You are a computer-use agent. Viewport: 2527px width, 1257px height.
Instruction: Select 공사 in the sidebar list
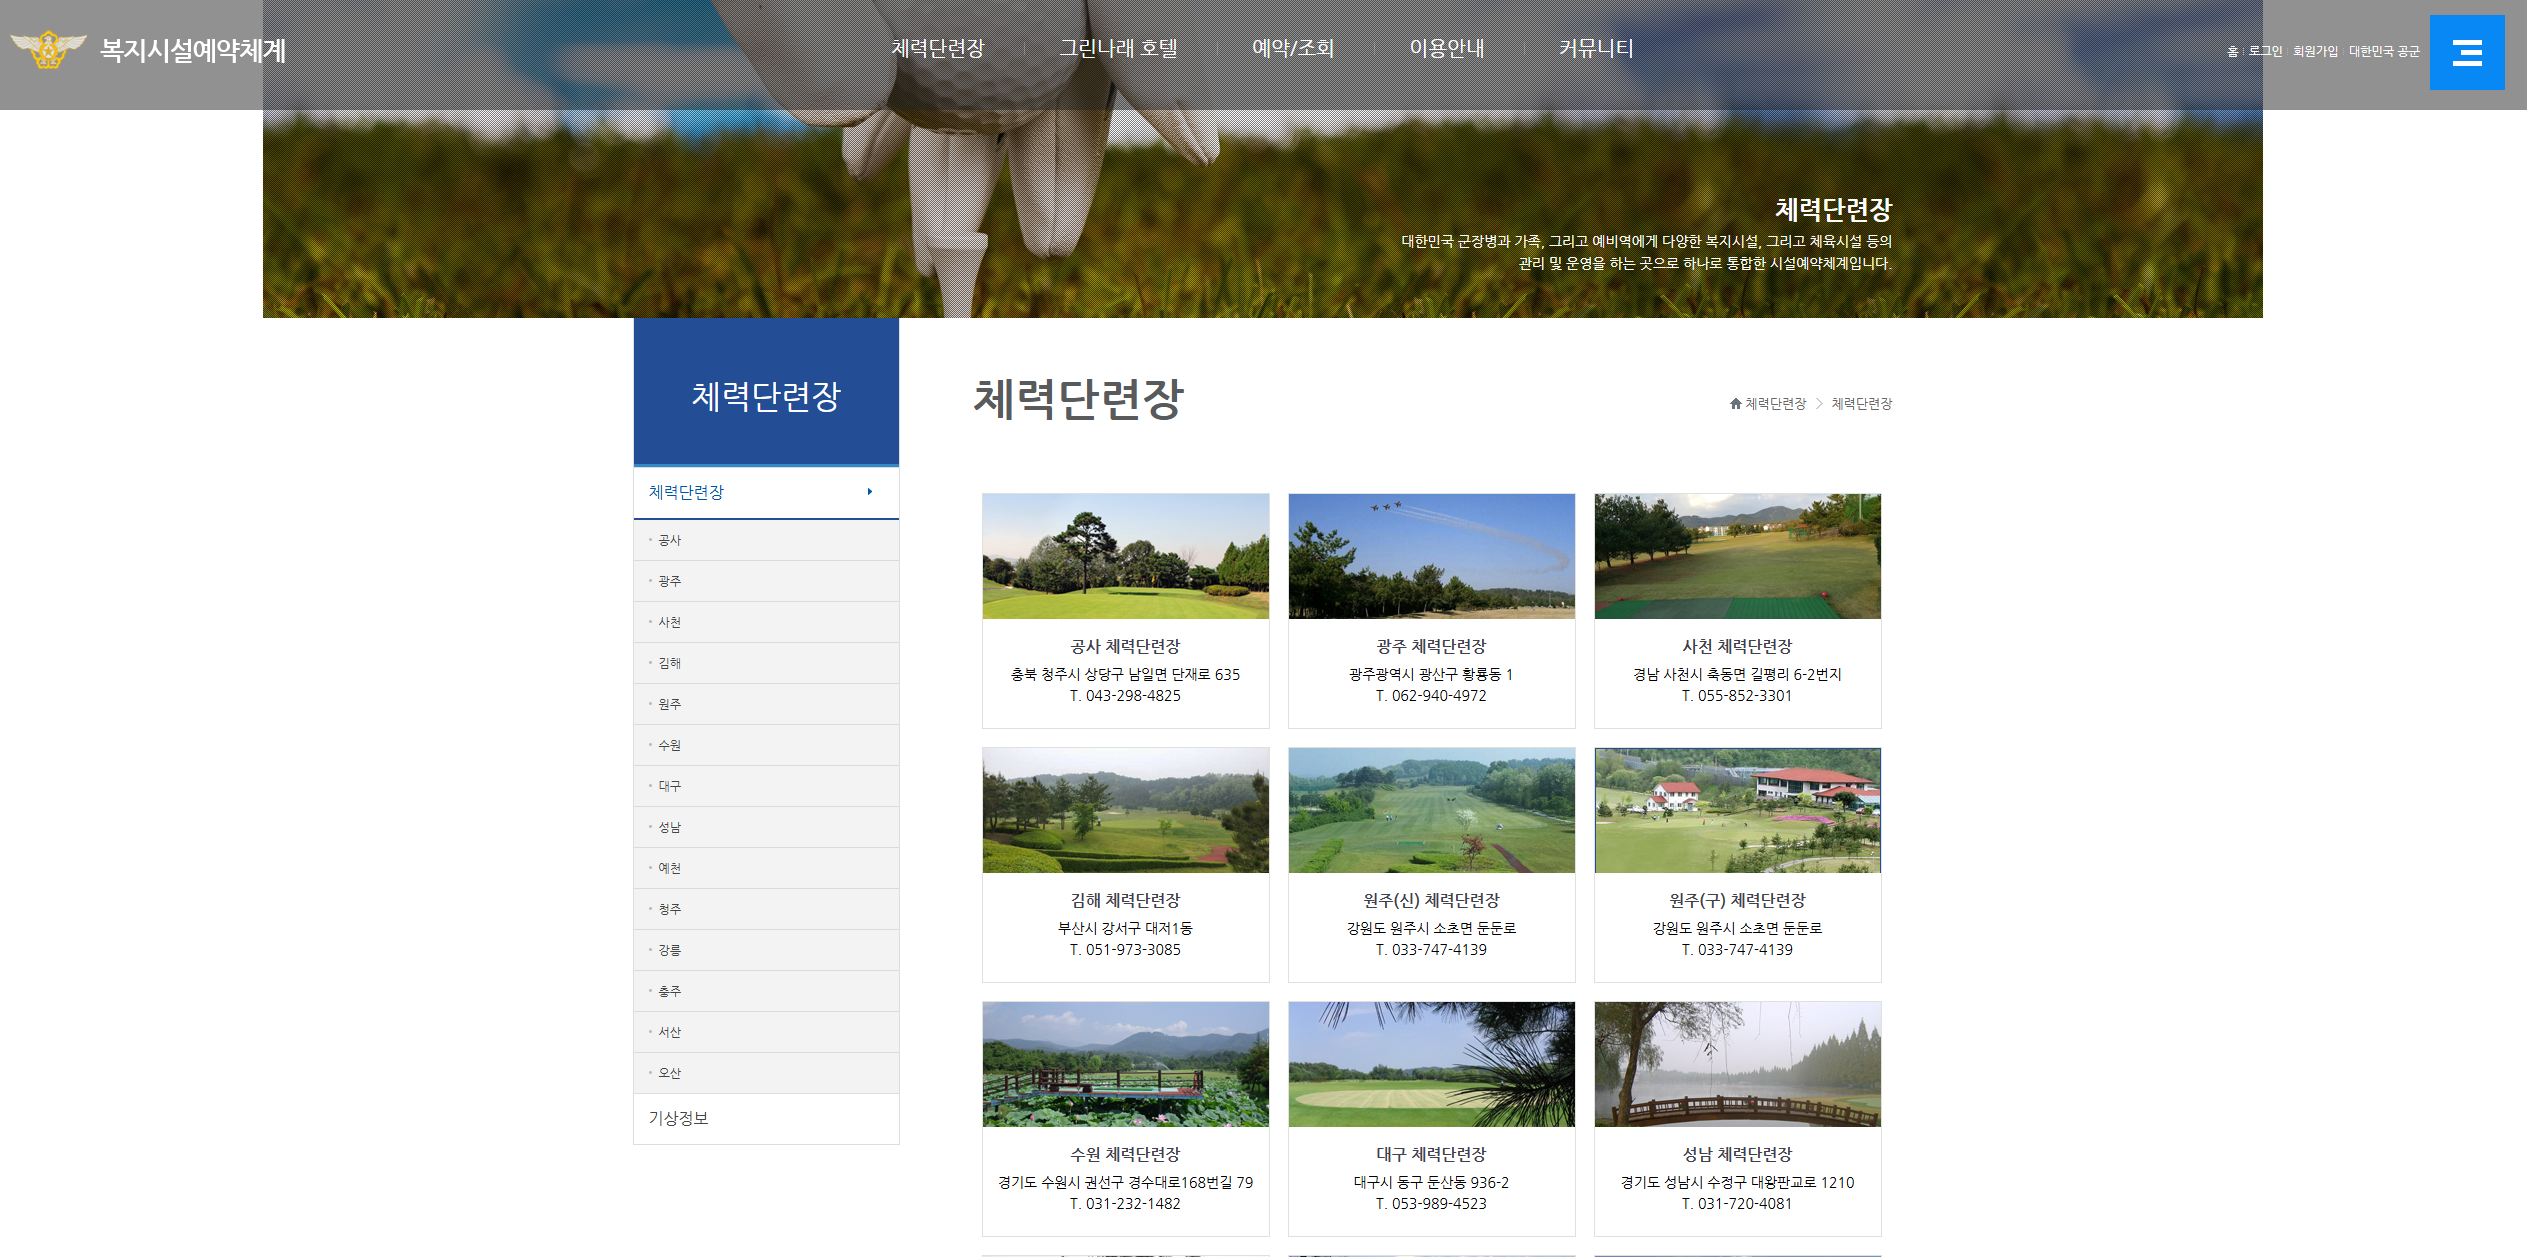point(669,540)
